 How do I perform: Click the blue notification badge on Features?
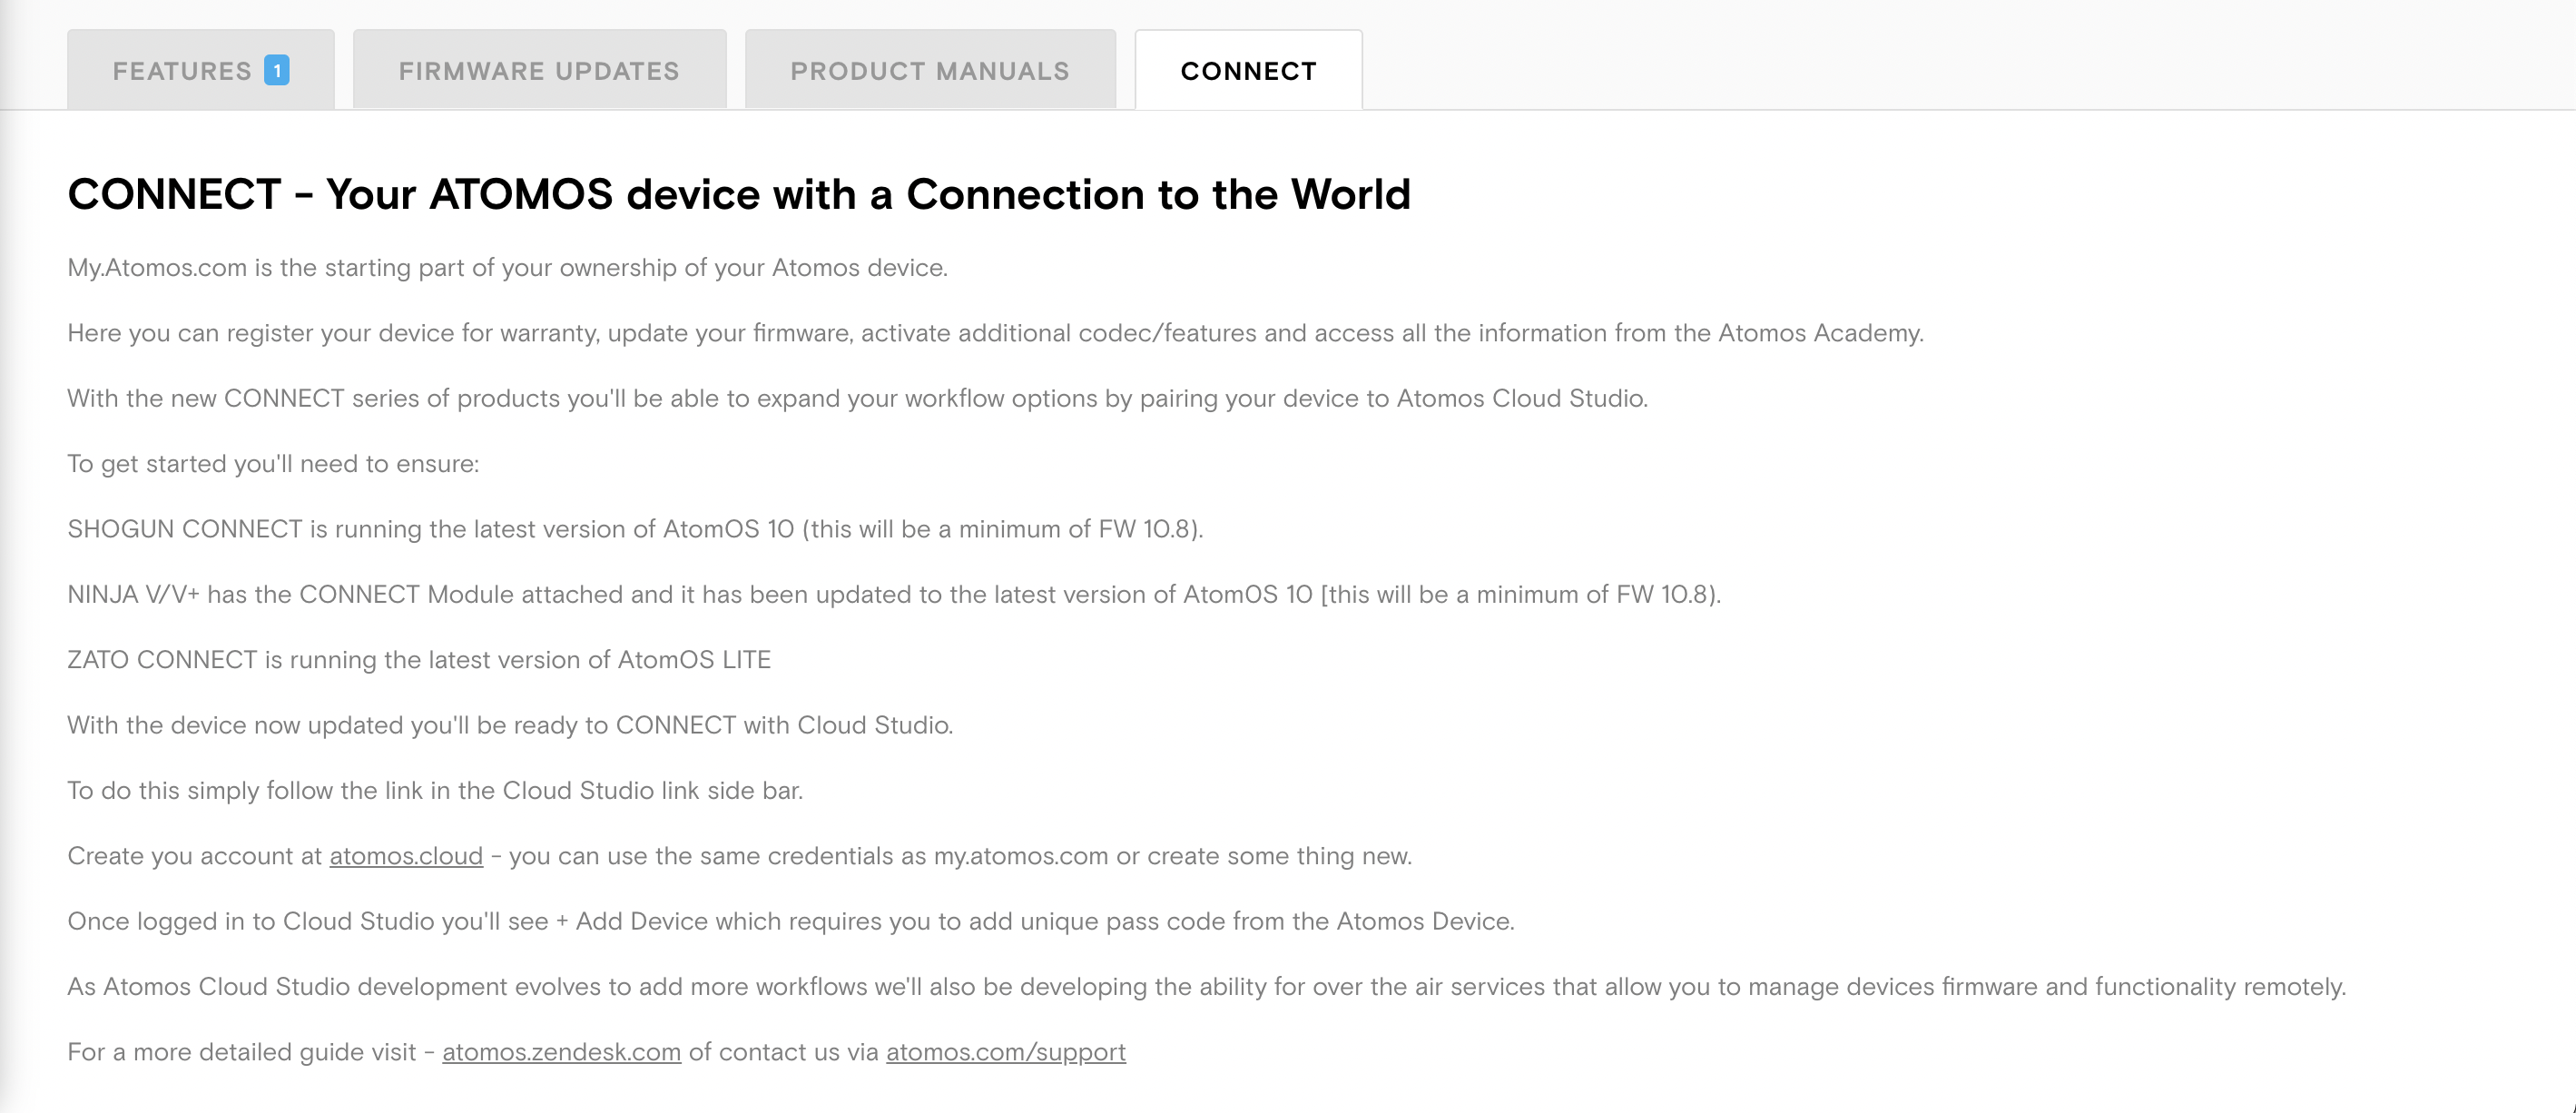pos(277,71)
